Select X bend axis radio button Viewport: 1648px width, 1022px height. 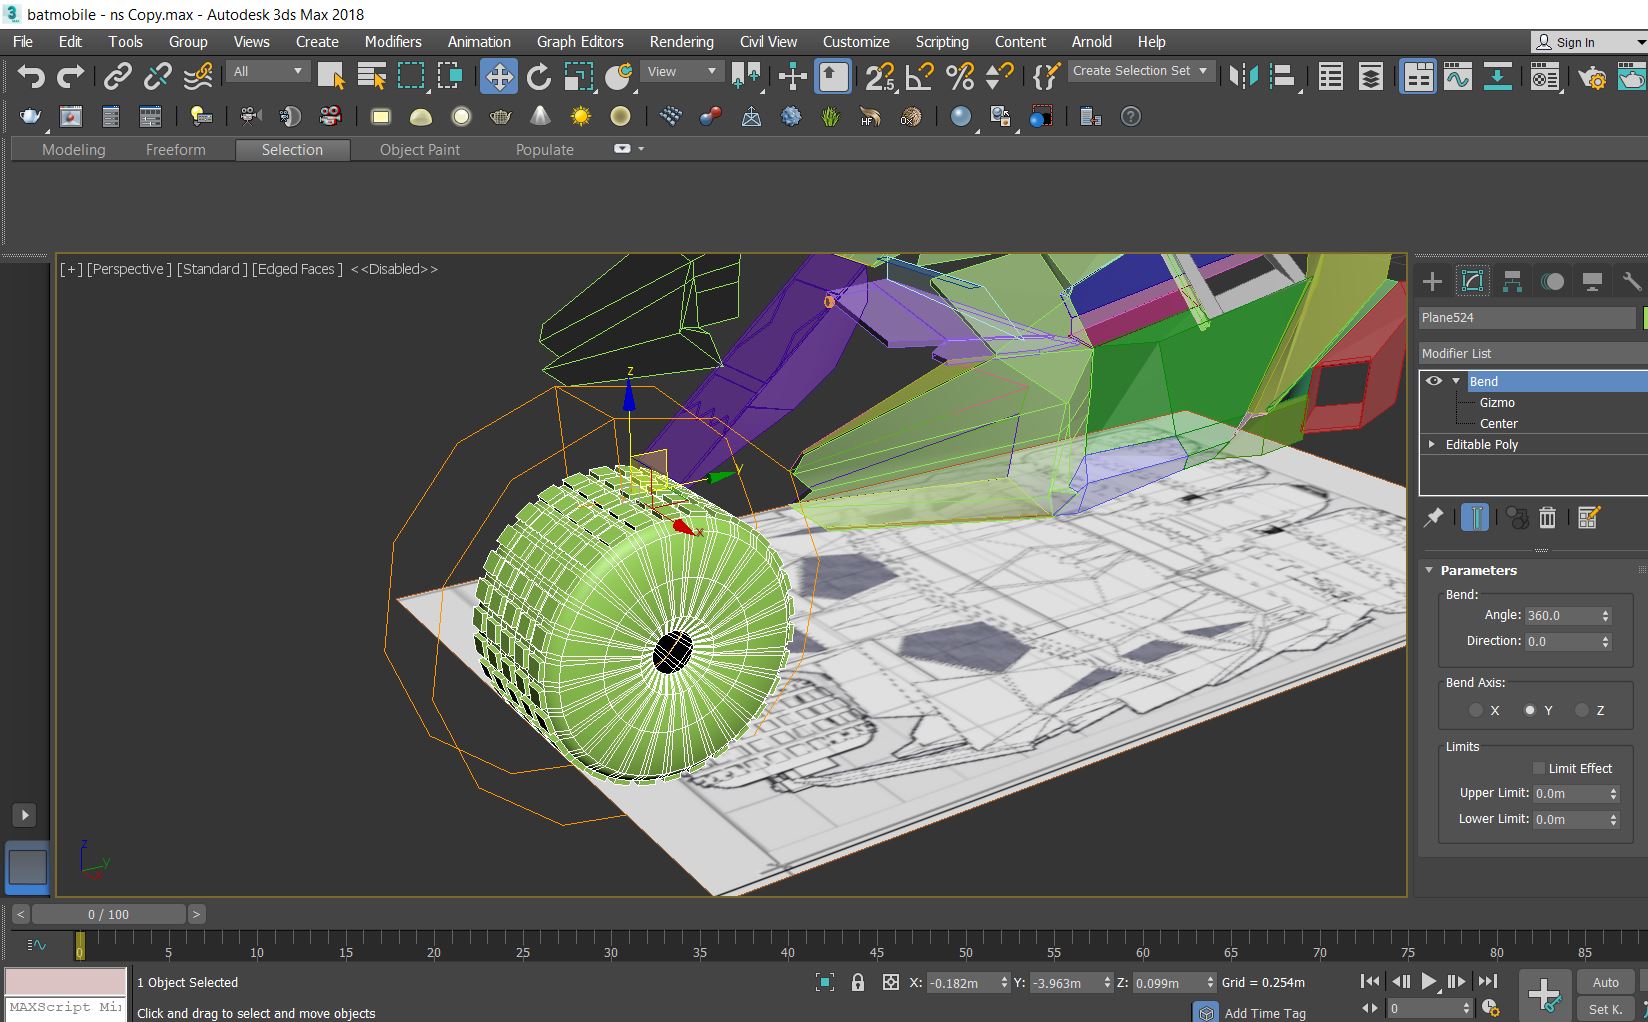point(1476,710)
